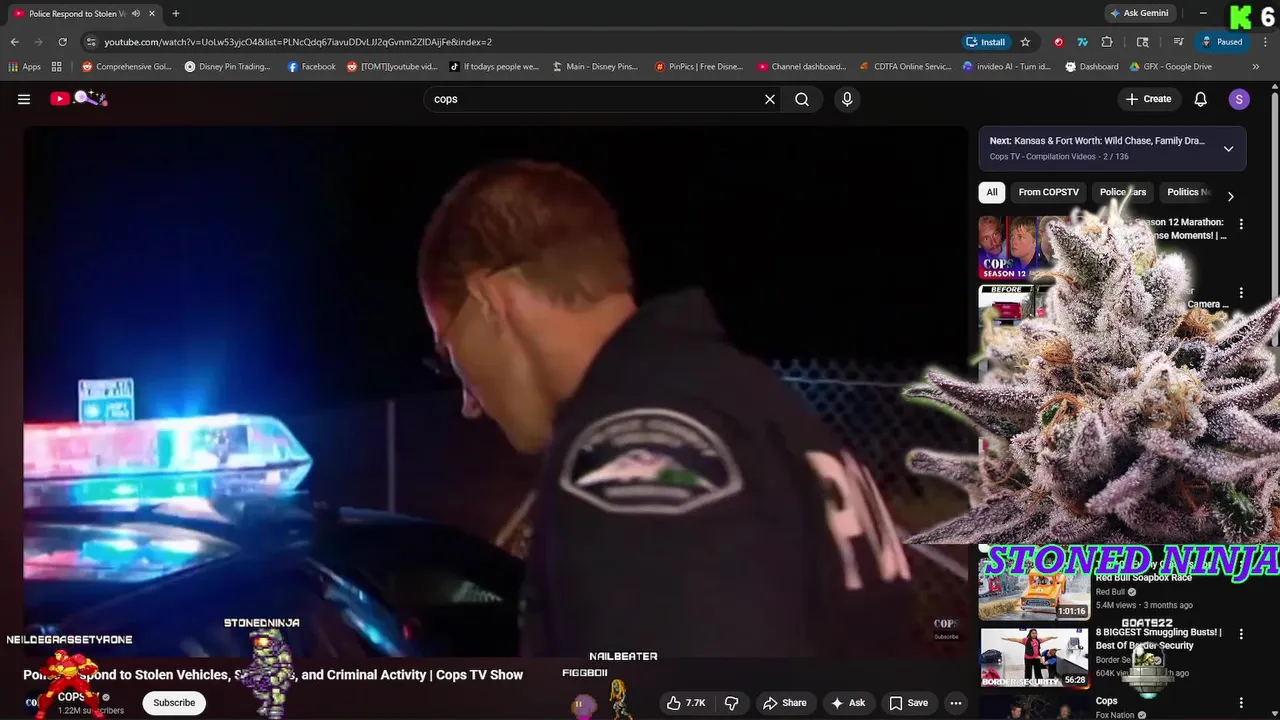Screen dimensions: 1280x720
Task: Click the Create button
Action: (x=1148, y=99)
